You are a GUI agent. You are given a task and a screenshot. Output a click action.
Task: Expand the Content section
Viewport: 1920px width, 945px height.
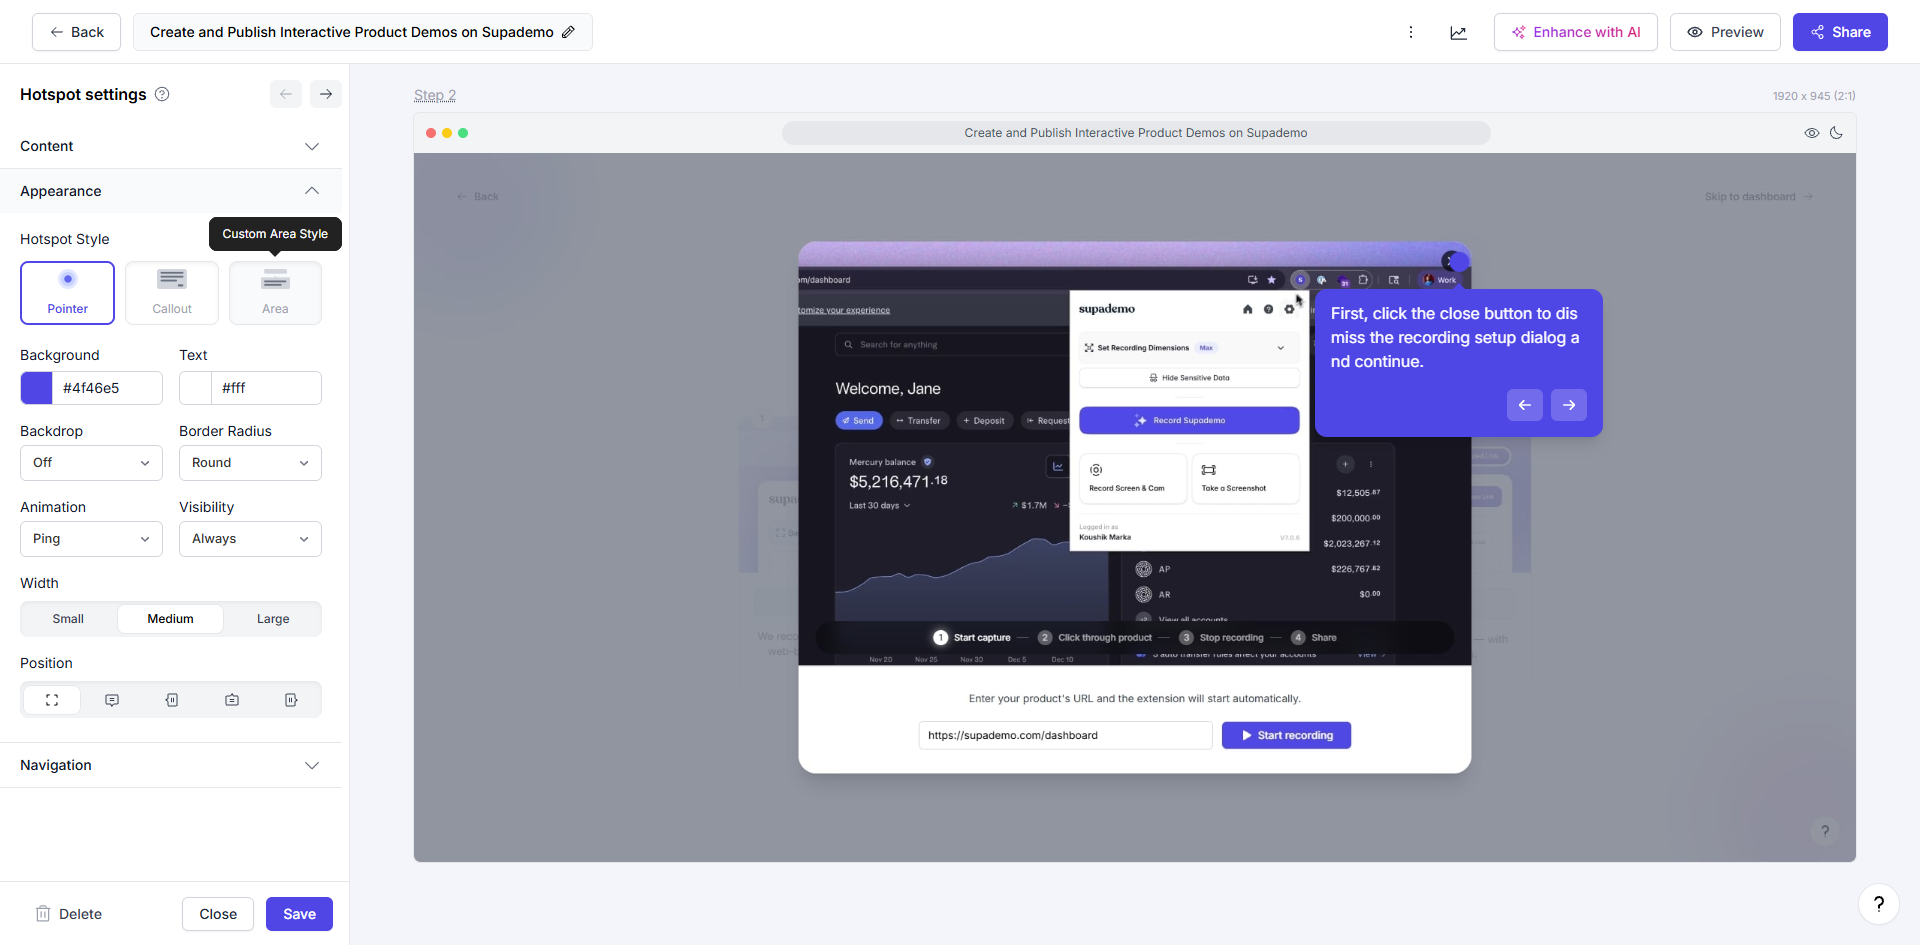click(x=171, y=146)
